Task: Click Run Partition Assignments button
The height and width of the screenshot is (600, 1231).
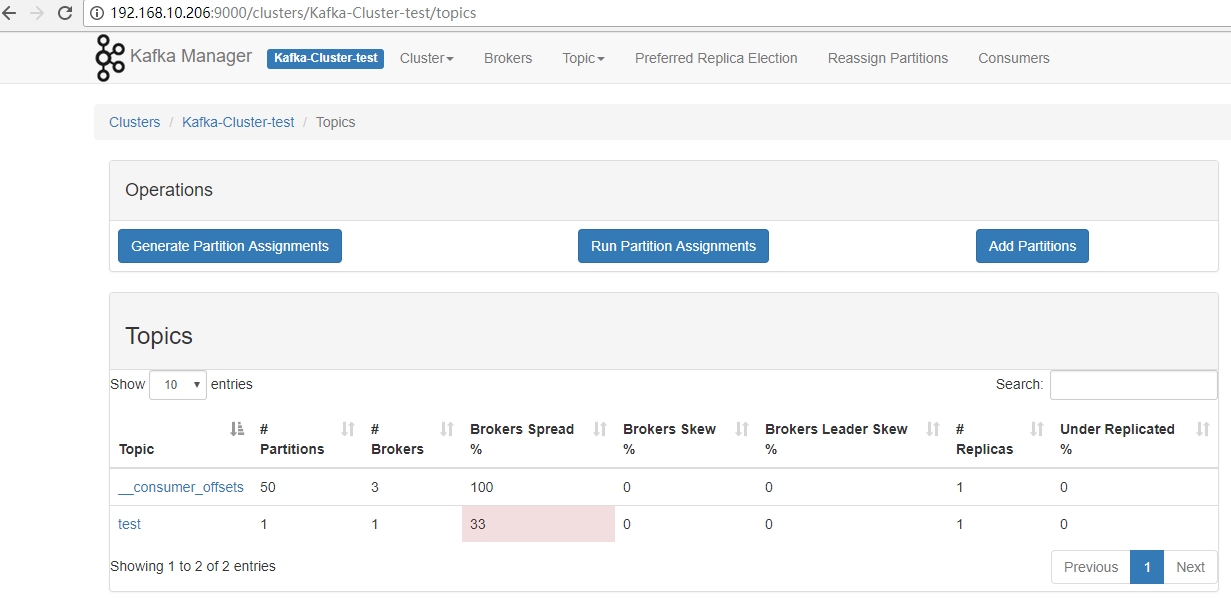Action: tap(673, 246)
